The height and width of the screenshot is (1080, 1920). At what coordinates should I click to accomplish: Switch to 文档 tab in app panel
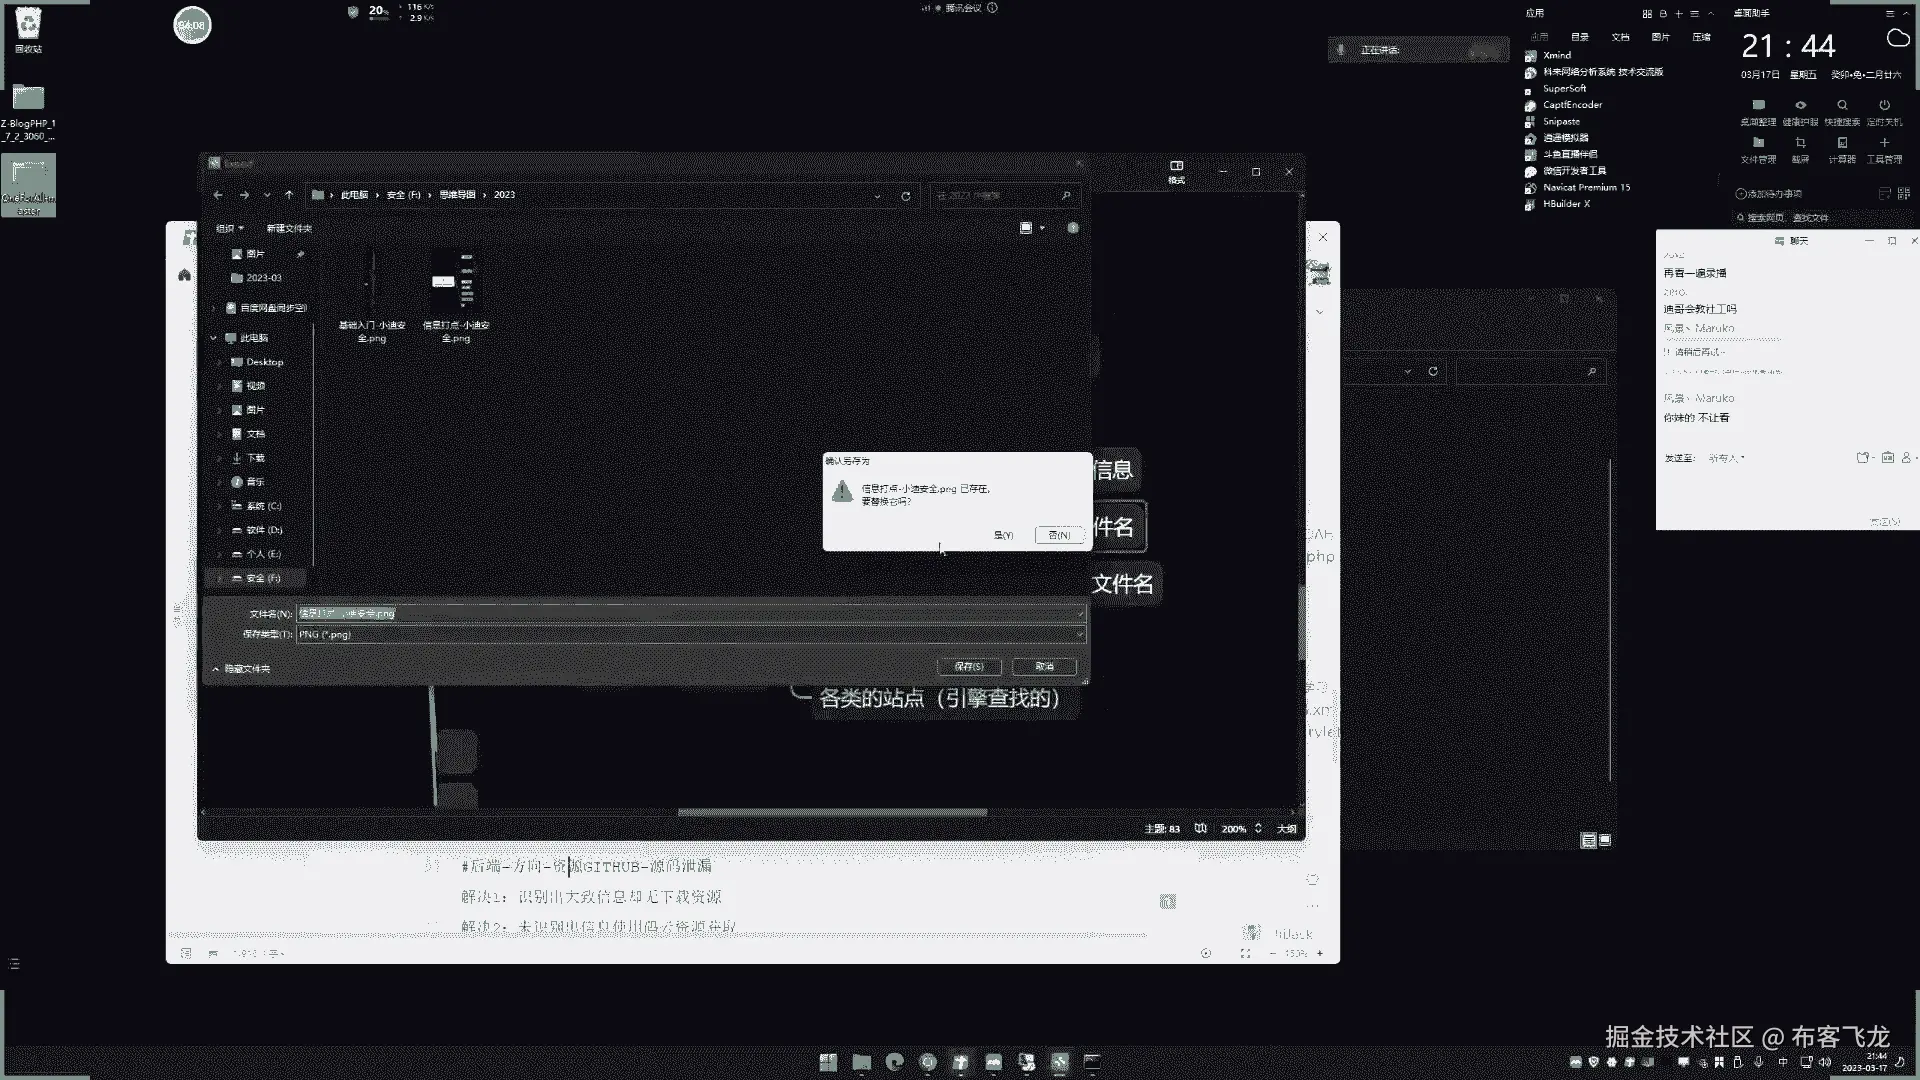(x=1620, y=37)
